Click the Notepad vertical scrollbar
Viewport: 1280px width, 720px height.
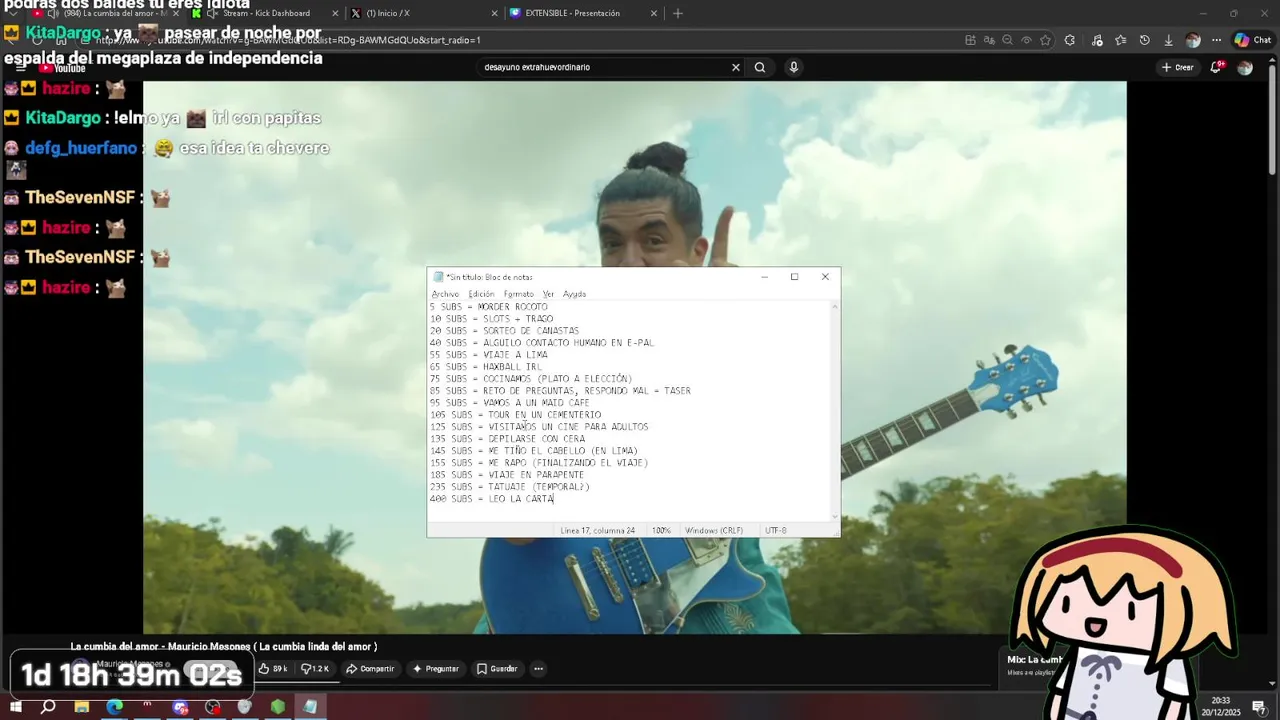click(836, 410)
